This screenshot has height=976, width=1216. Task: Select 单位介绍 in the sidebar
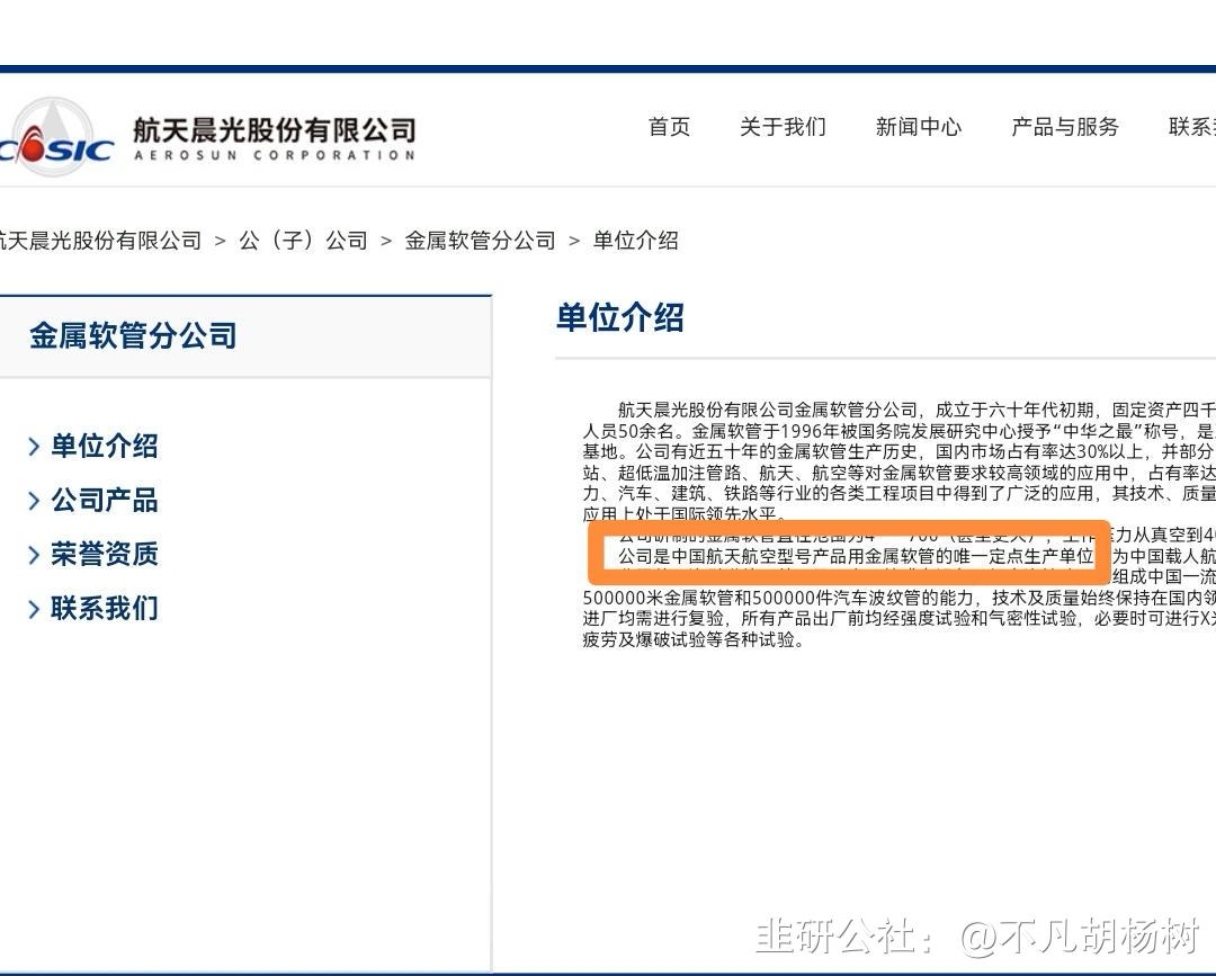pos(105,446)
